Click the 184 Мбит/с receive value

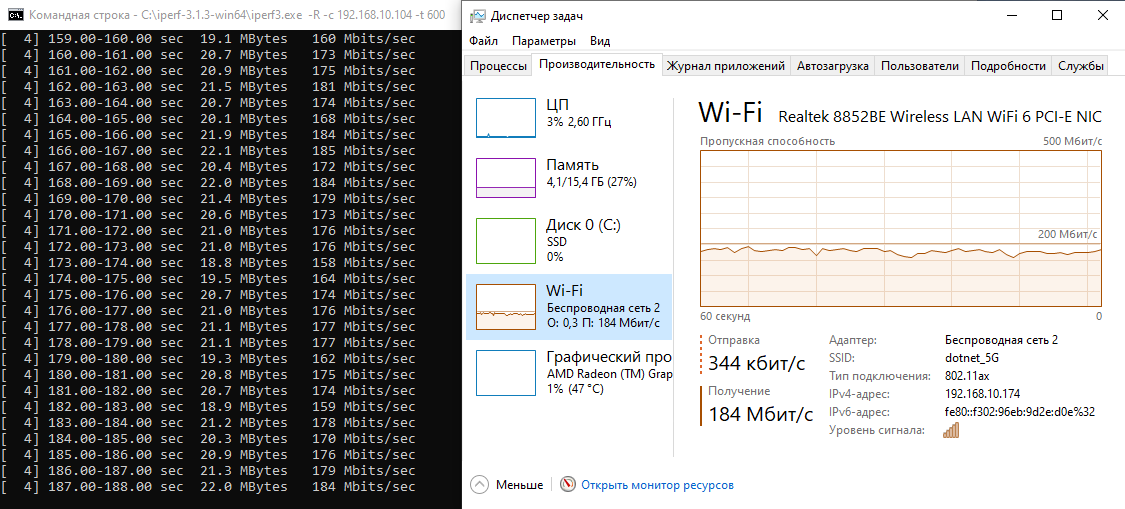coord(761,414)
